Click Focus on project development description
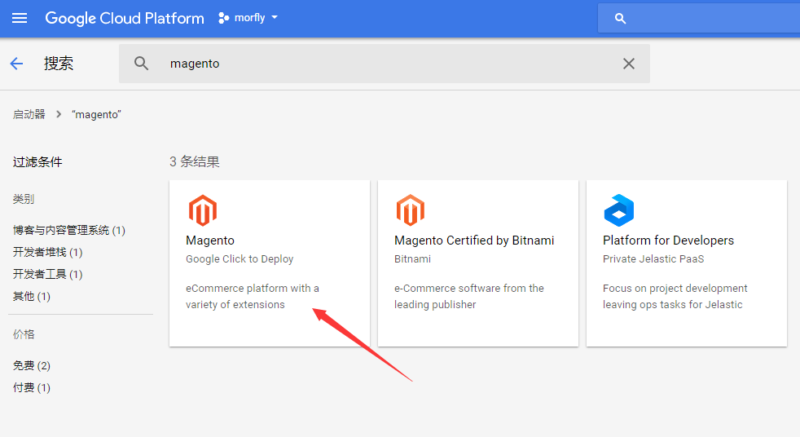The height and width of the screenshot is (437, 800). pyautogui.click(x=674, y=296)
